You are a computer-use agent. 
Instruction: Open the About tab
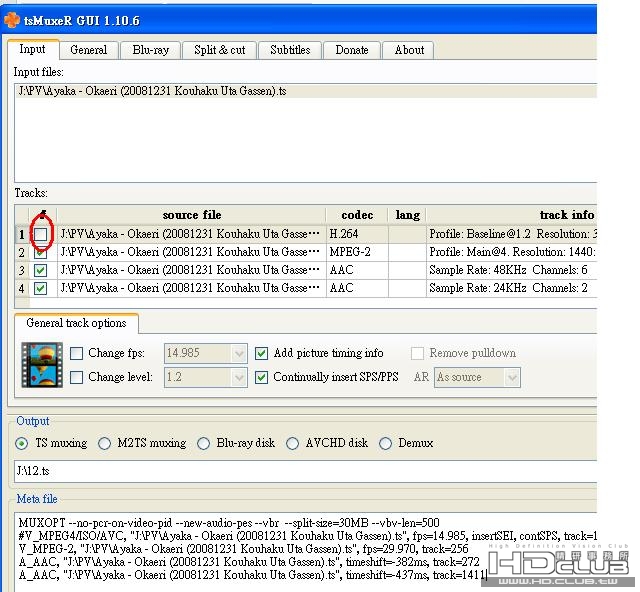point(409,50)
